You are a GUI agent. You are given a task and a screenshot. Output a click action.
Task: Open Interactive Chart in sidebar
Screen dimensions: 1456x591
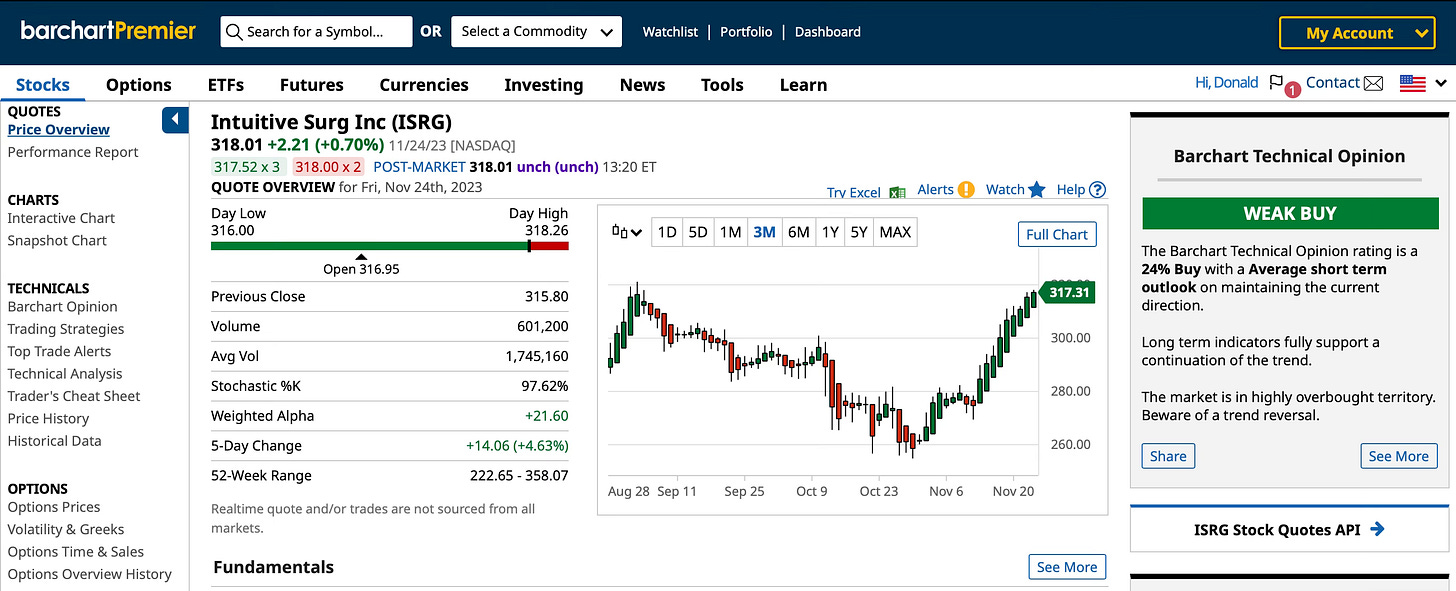point(61,218)
